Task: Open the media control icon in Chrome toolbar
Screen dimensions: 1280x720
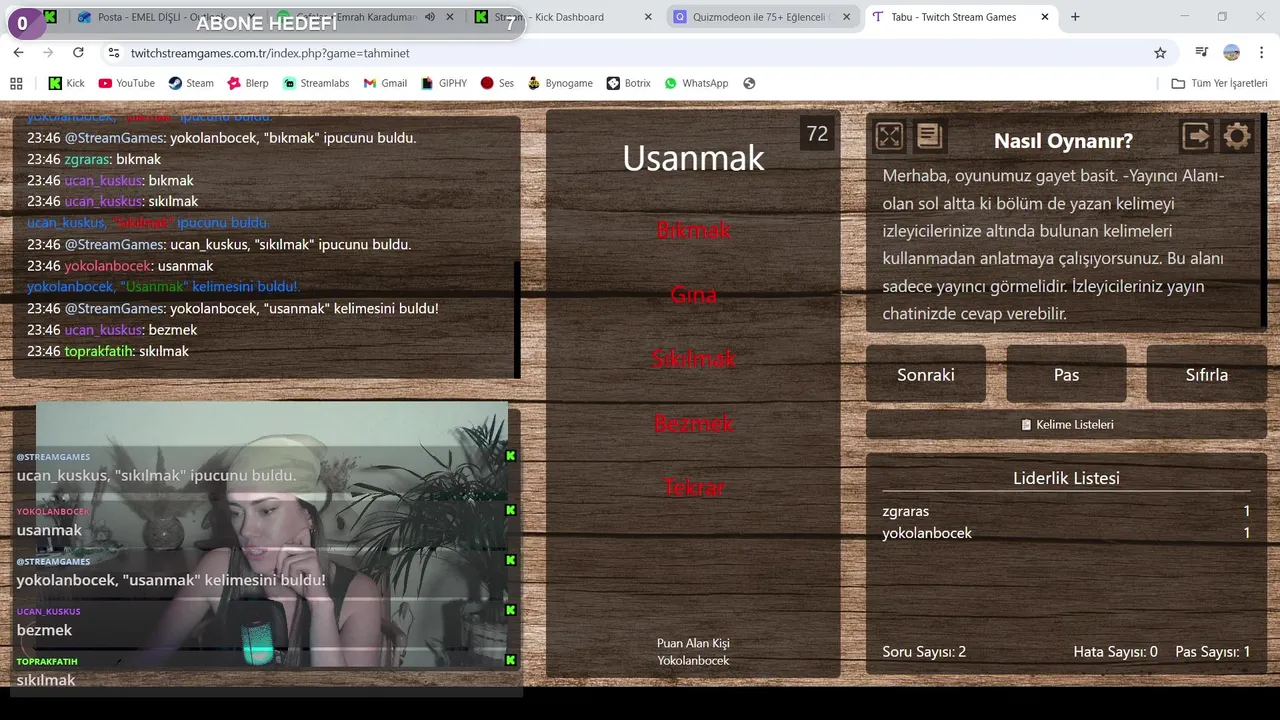Action: (1202, 53)
